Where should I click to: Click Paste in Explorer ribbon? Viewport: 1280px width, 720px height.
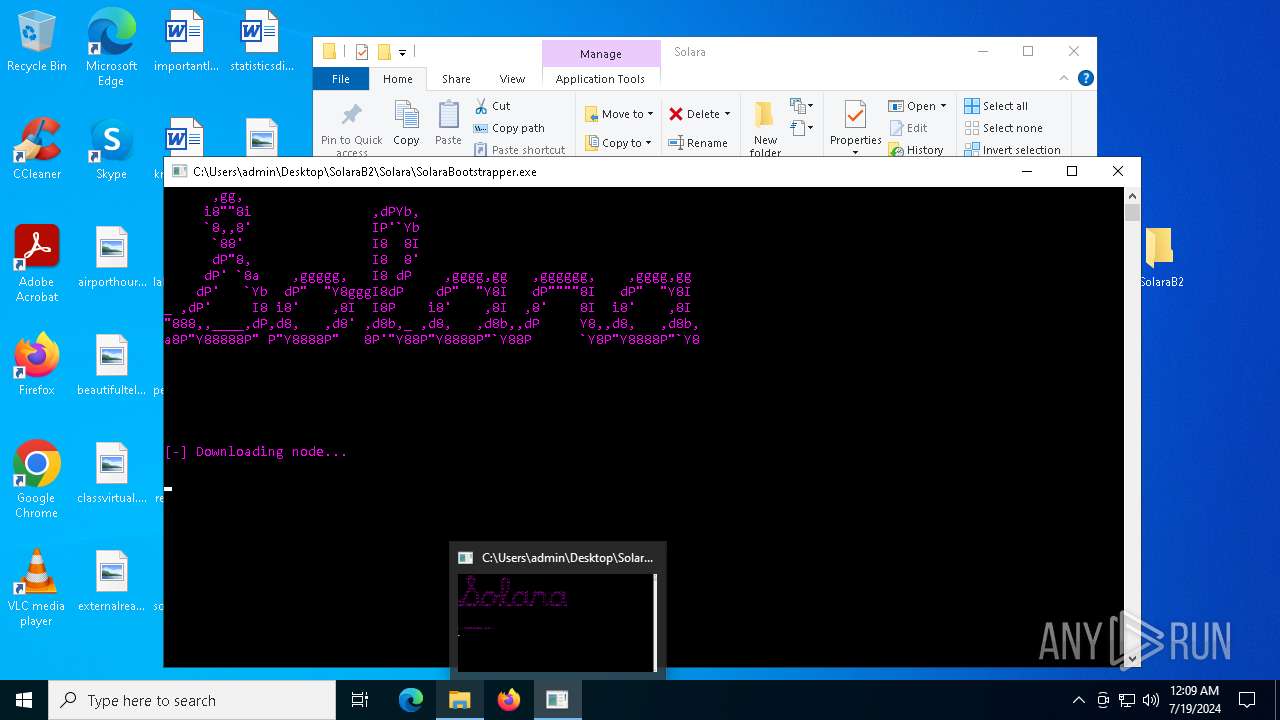pyautogui.click(x=448, y=124)
